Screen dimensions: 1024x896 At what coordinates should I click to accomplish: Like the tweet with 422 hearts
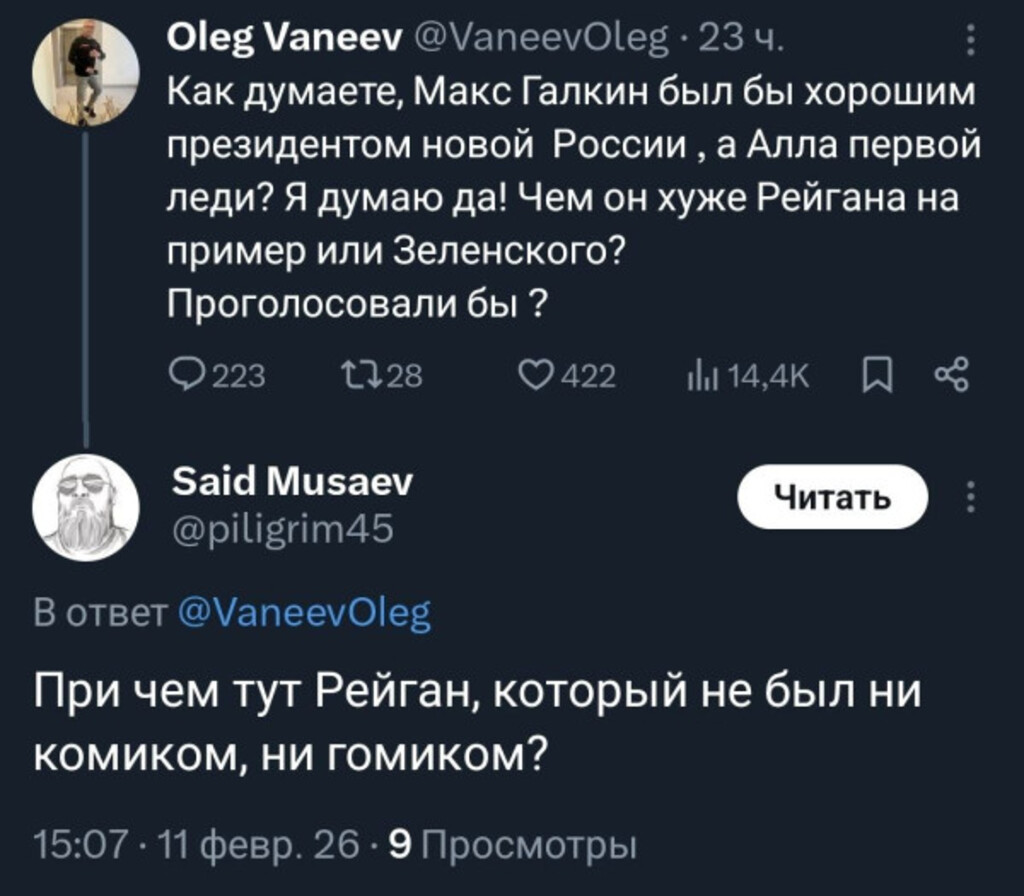tap(537, 375)
